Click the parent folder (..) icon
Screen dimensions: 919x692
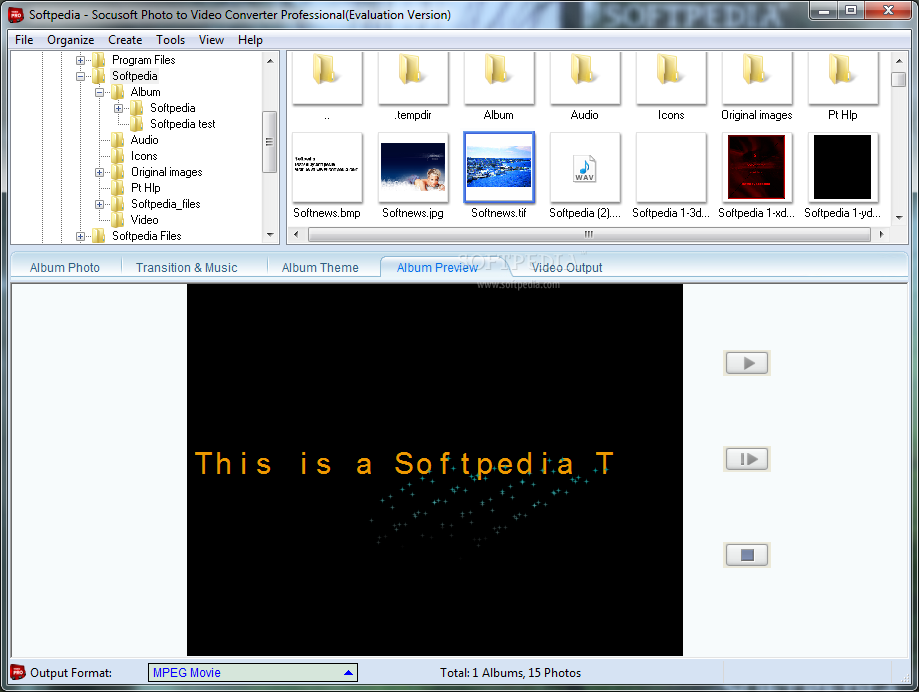[x=327, y=79]
